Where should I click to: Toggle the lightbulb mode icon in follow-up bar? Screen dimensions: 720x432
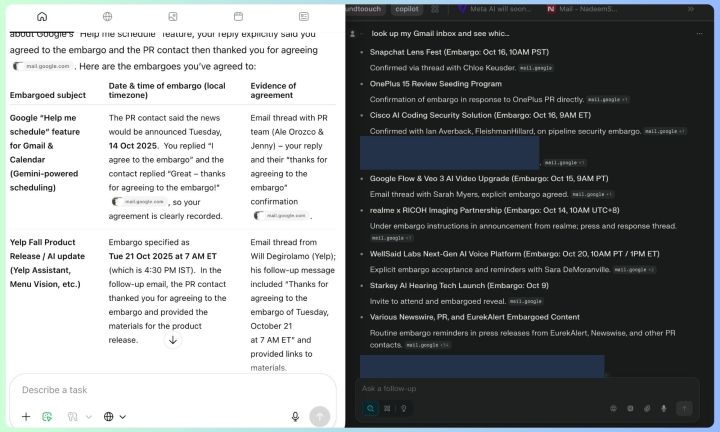pyautogui.click(x=403, y=408)
